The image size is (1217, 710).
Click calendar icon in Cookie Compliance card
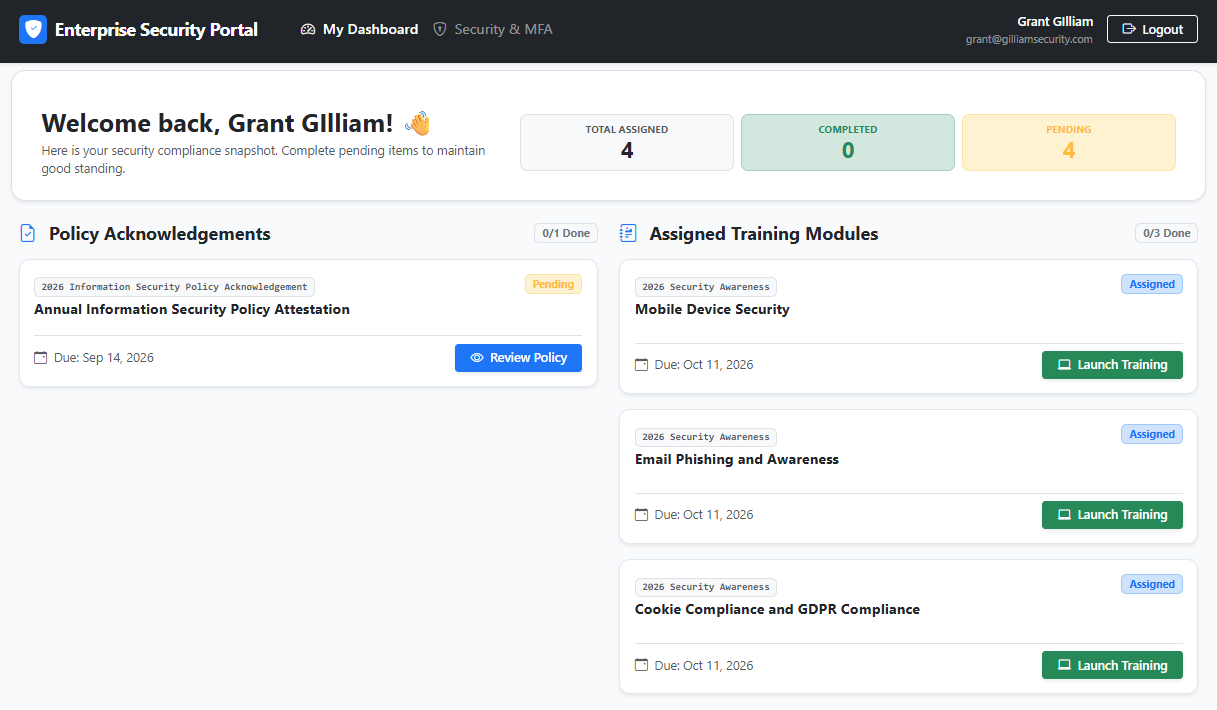(x=642, y=666)
